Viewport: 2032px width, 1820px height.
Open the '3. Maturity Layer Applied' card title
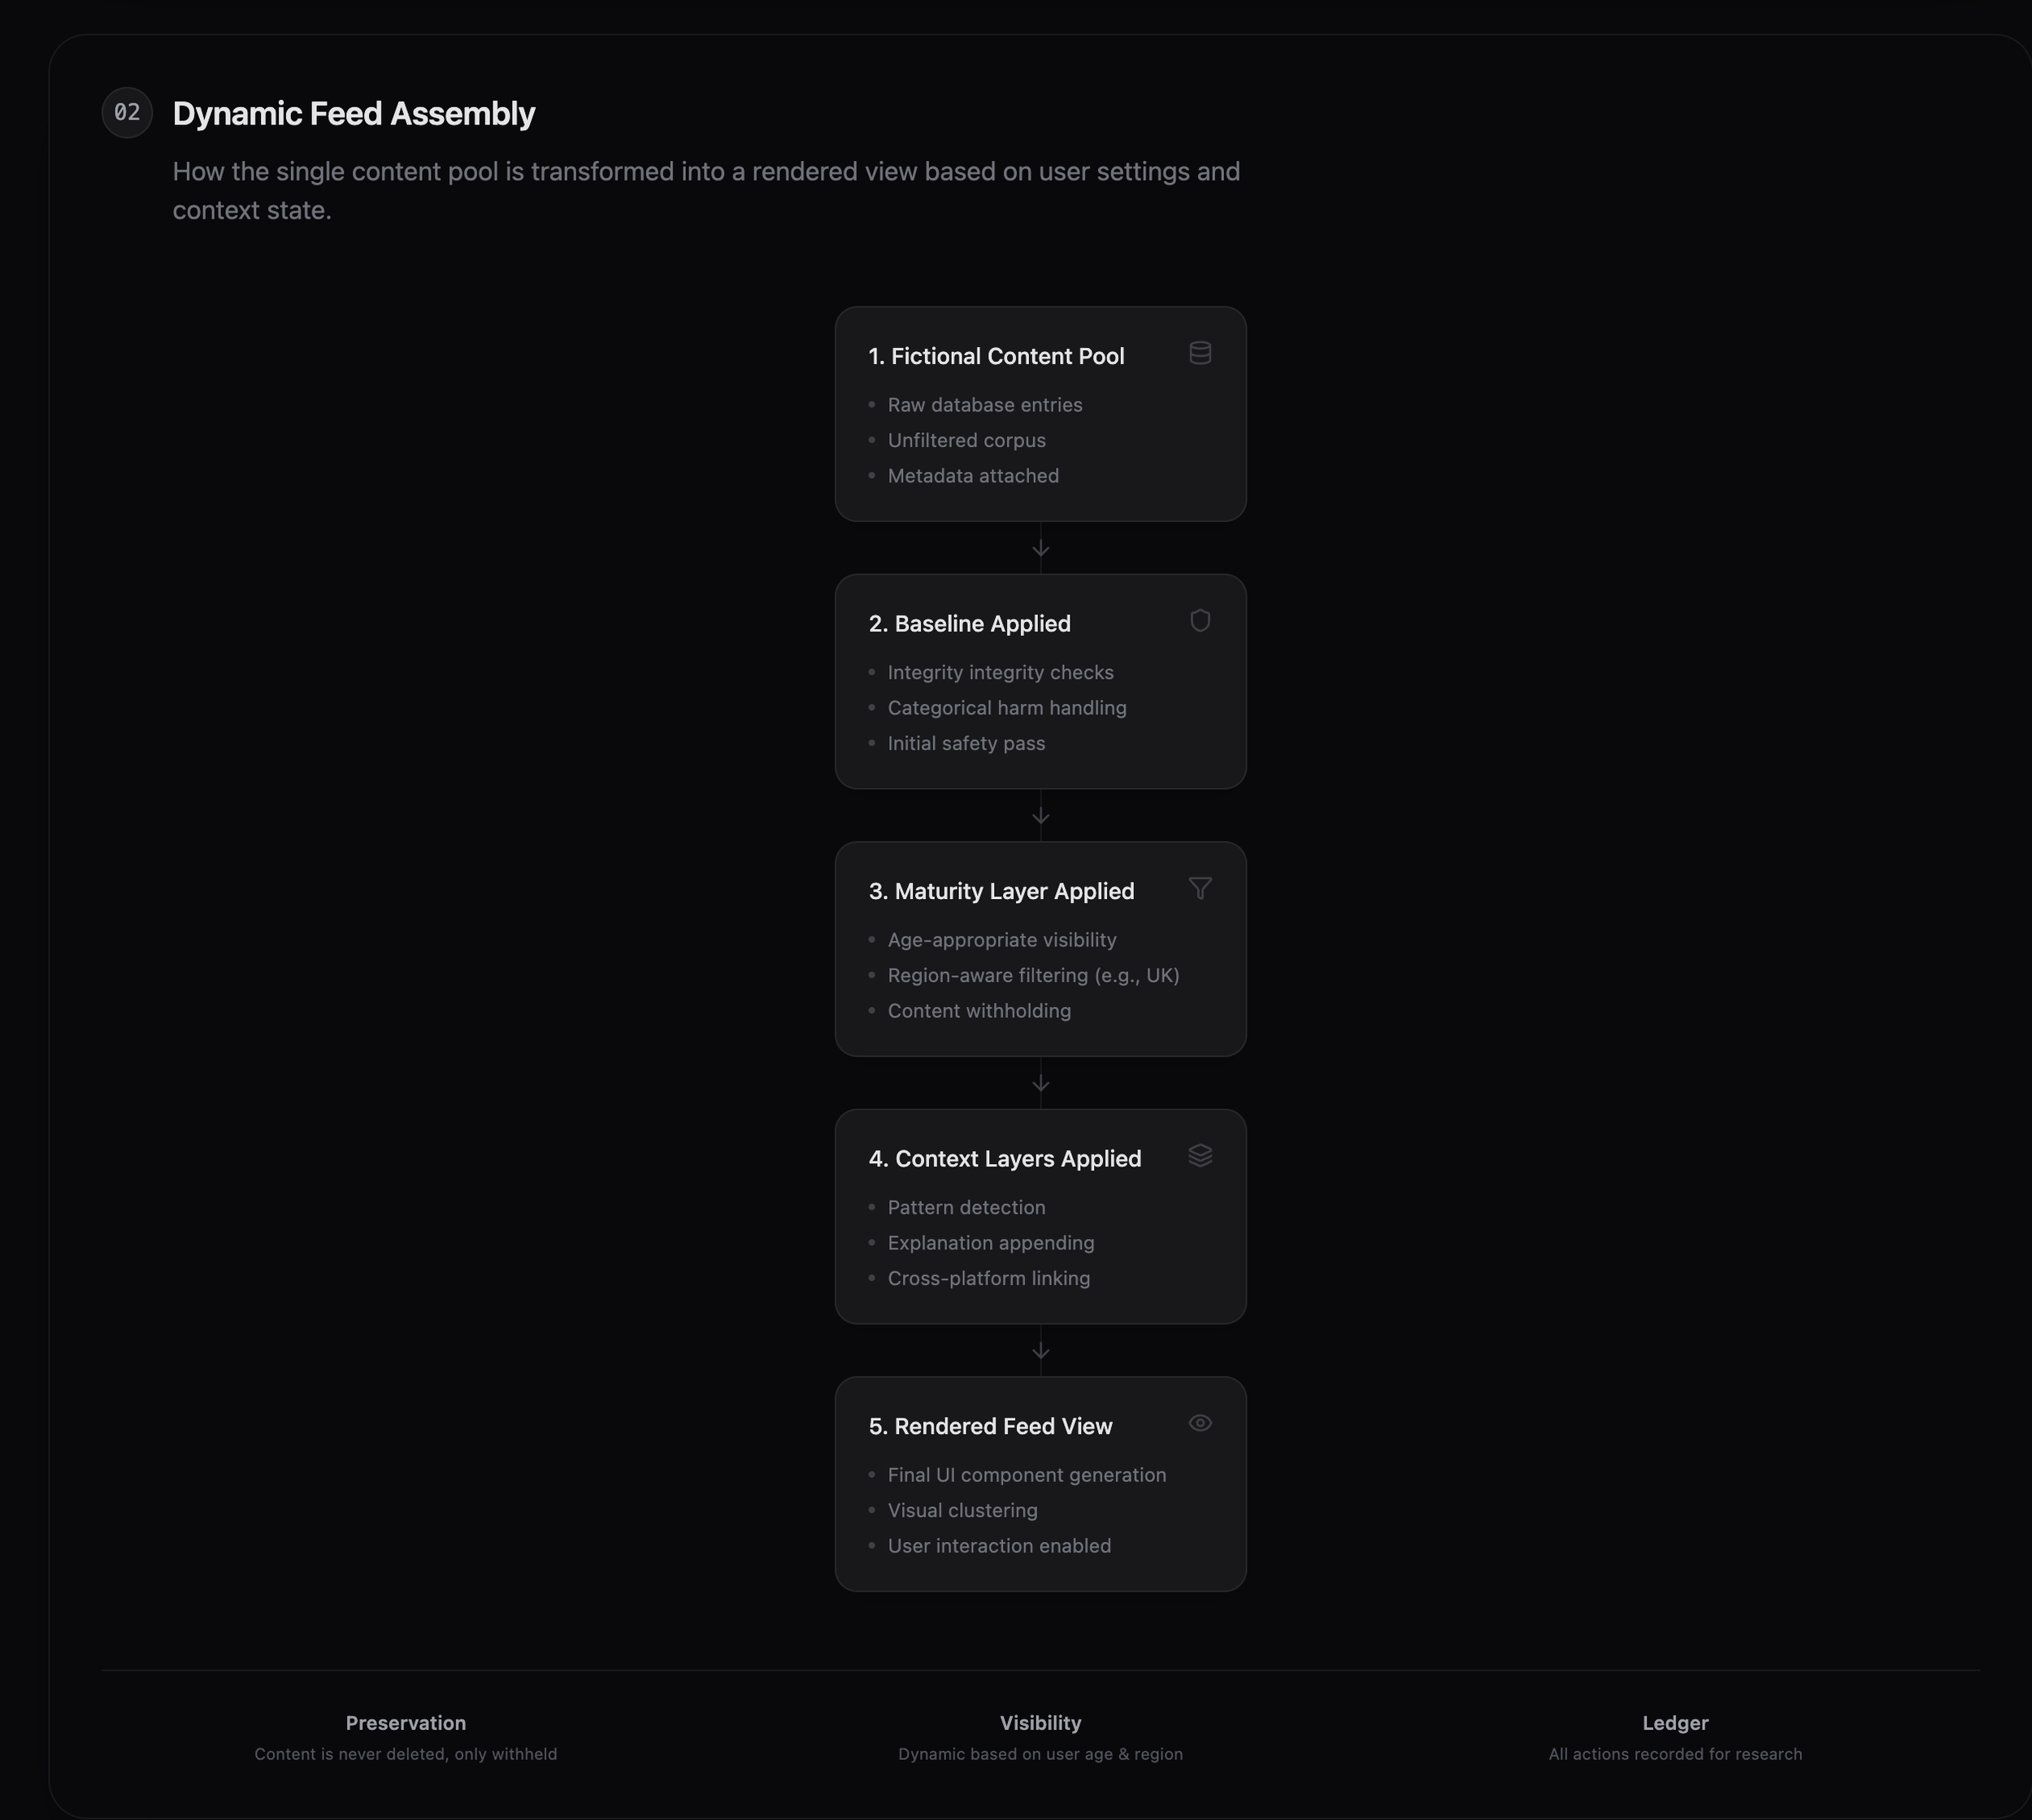(1001, 891)
